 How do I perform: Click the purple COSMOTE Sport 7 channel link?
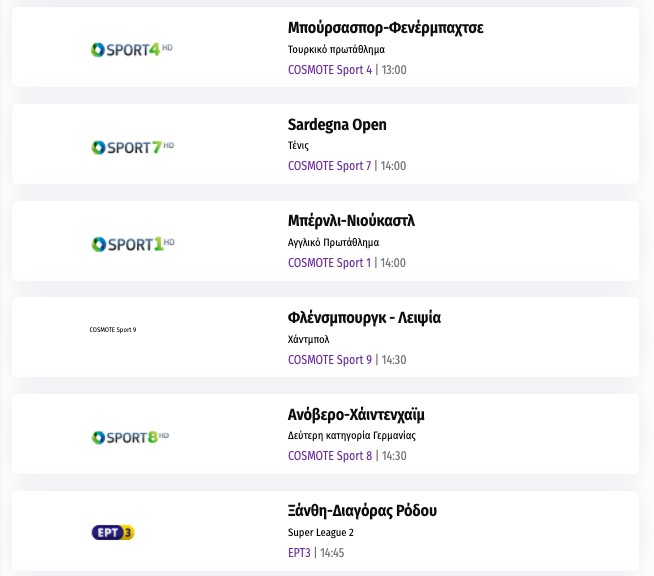[x=329, y=166]
